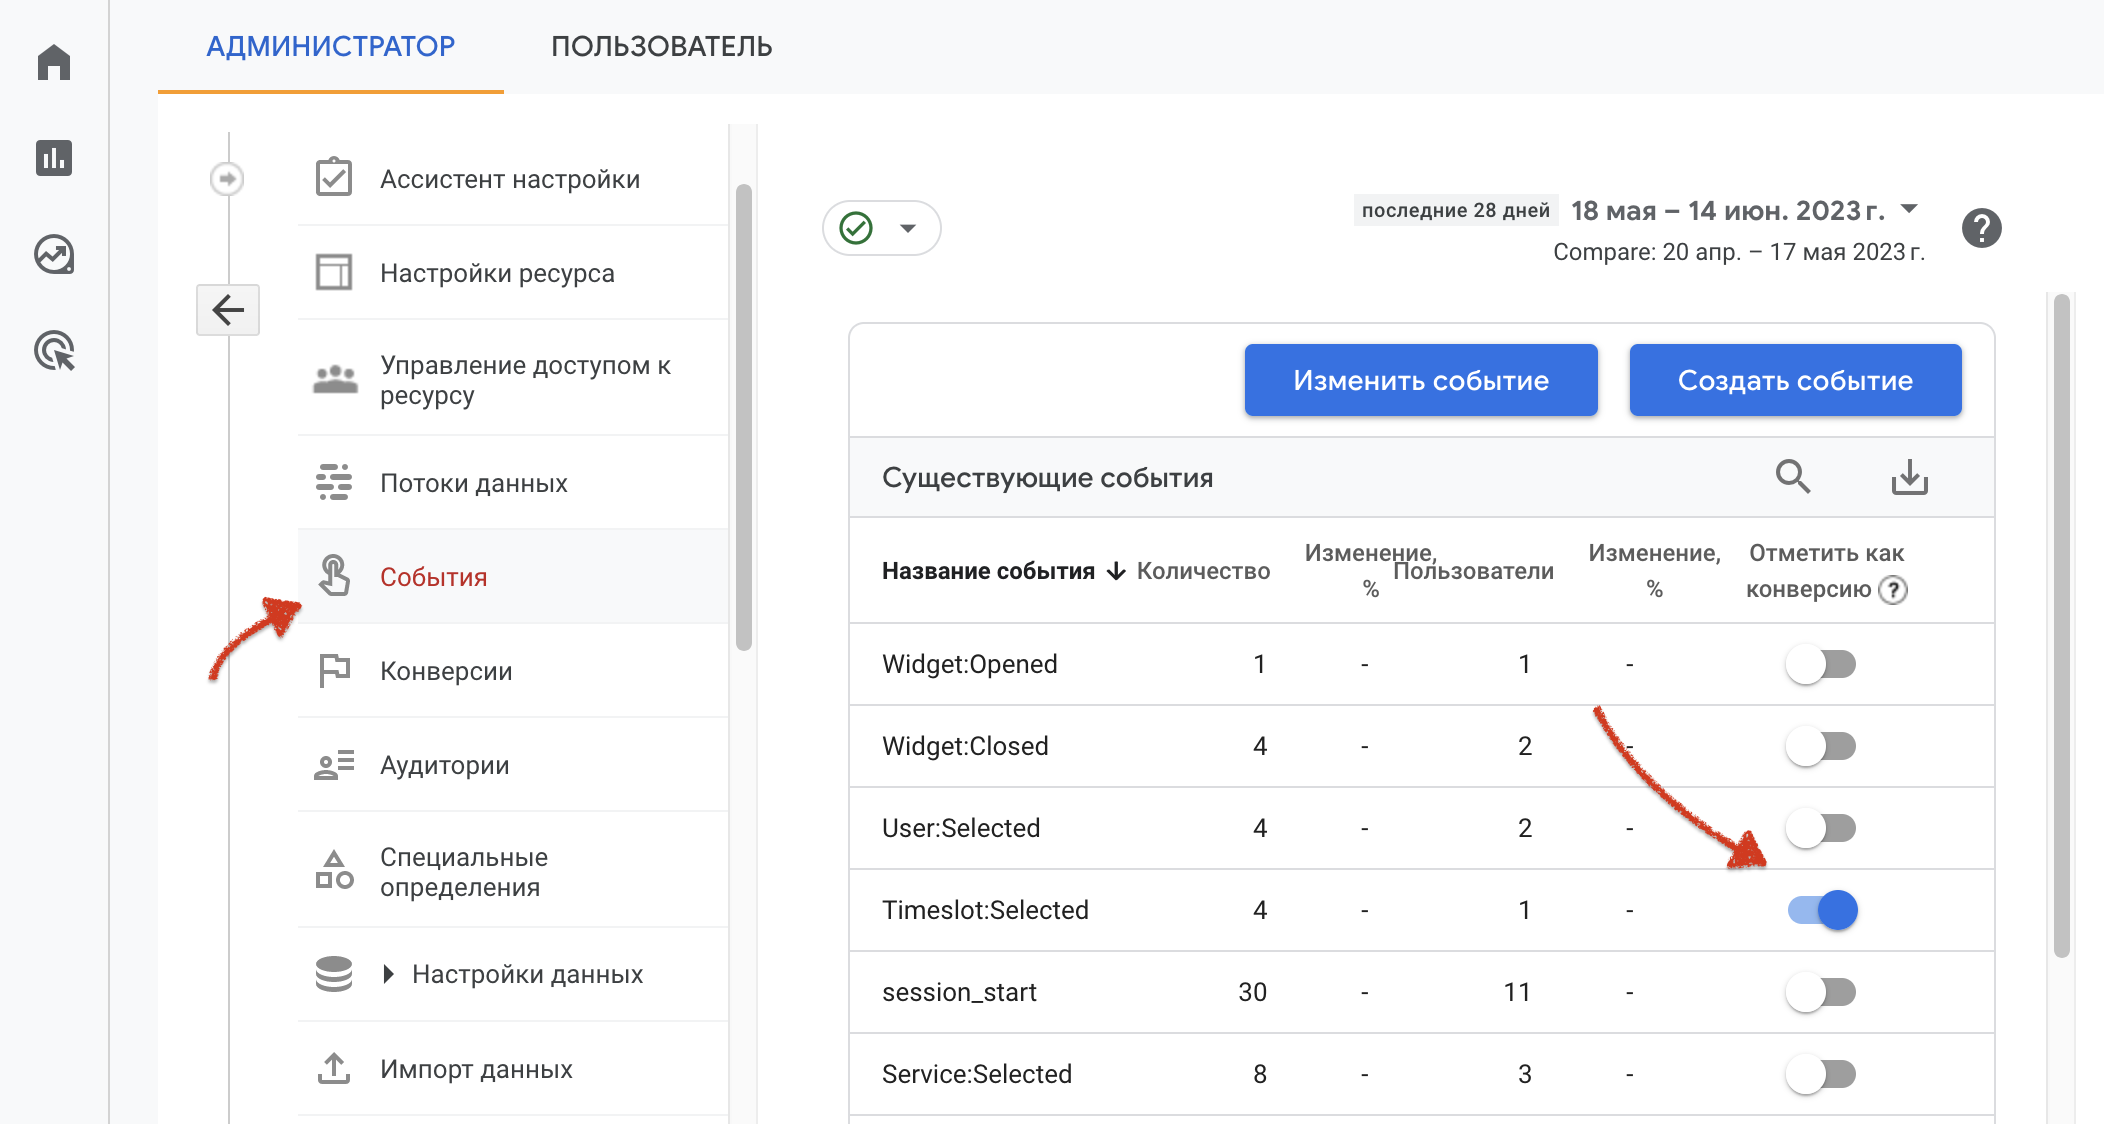Sort by Название события arrow
2104x1124 pixels.
[x=1117, y=571]
